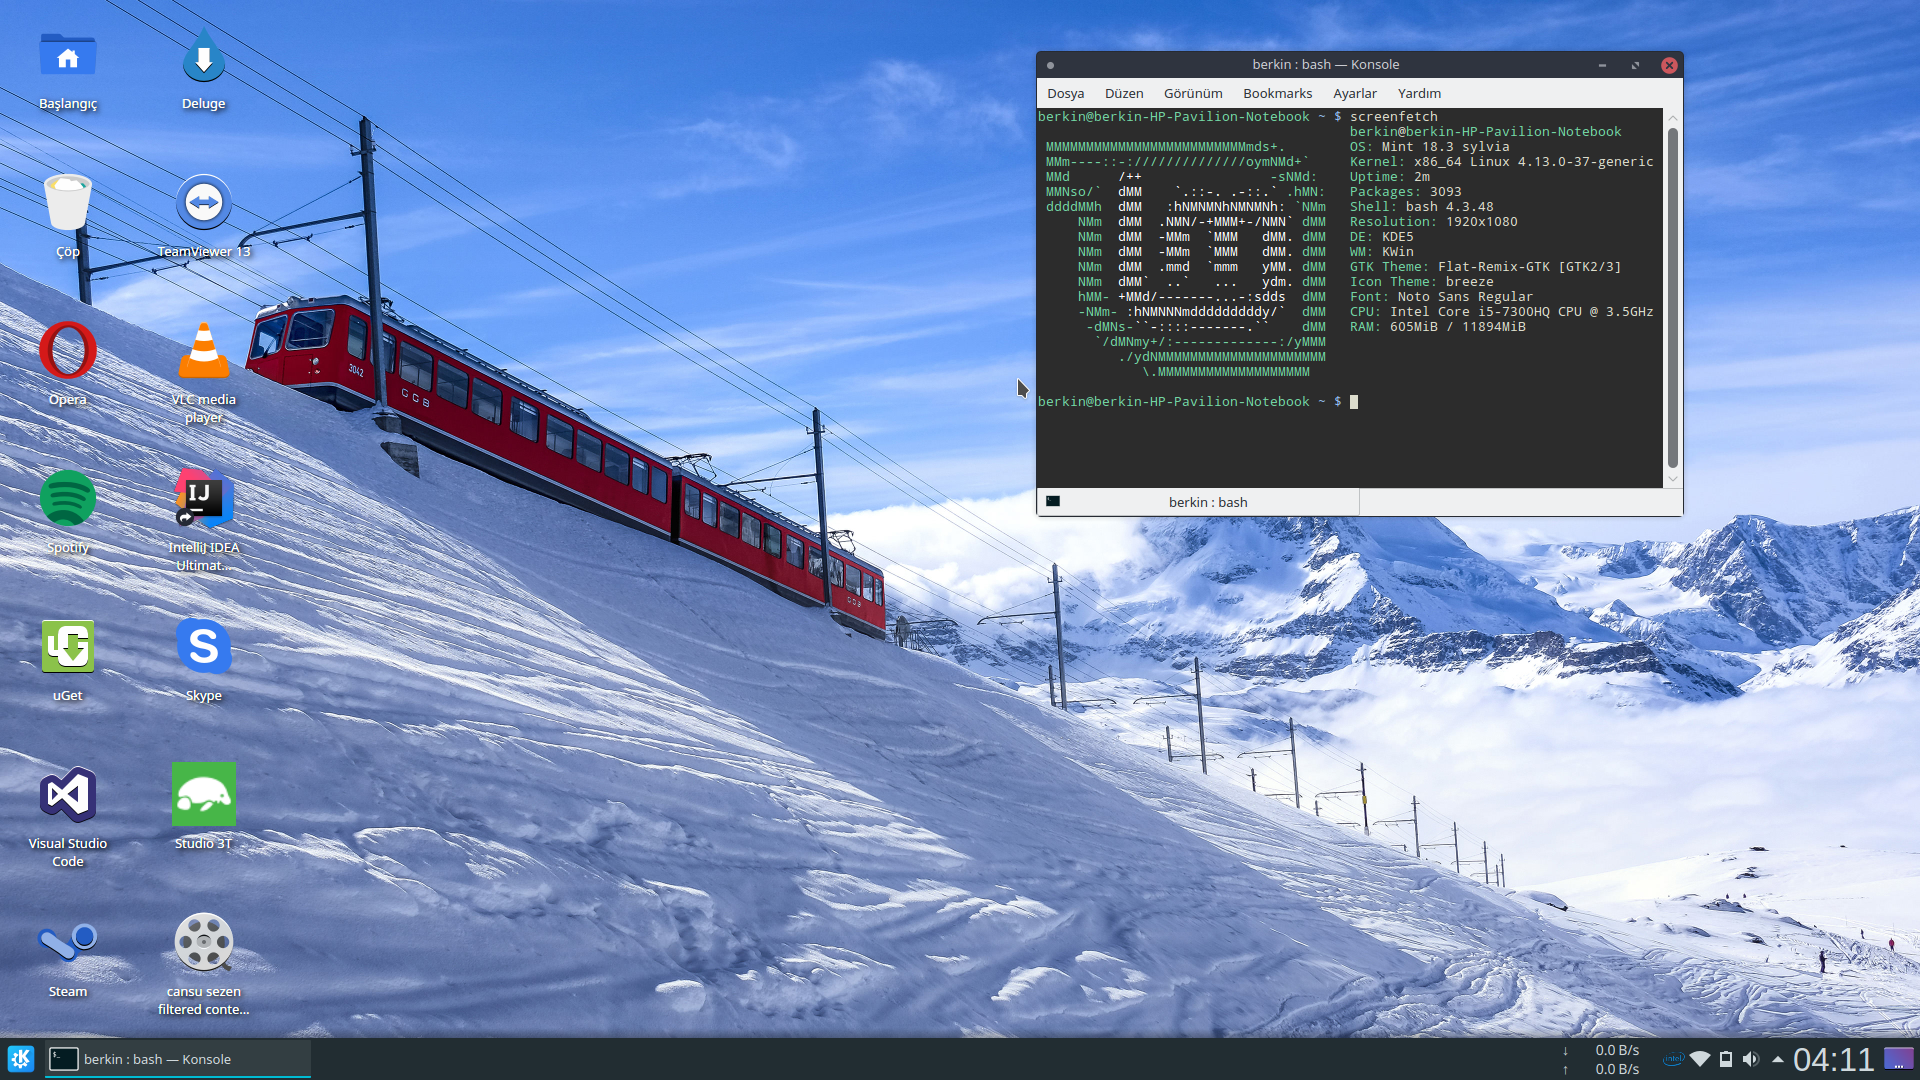Open the Düzen menu in Konsole

1124,93
